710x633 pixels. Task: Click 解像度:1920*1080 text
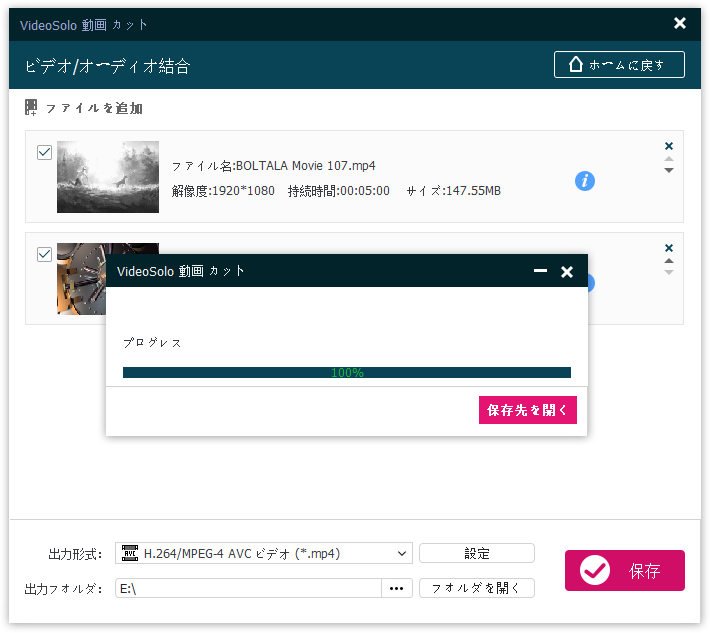[223, 191]
